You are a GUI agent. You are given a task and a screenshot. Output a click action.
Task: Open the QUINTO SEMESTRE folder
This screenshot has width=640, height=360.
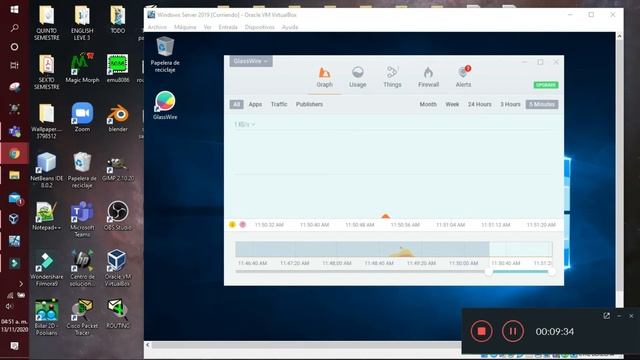pos(47,22)
